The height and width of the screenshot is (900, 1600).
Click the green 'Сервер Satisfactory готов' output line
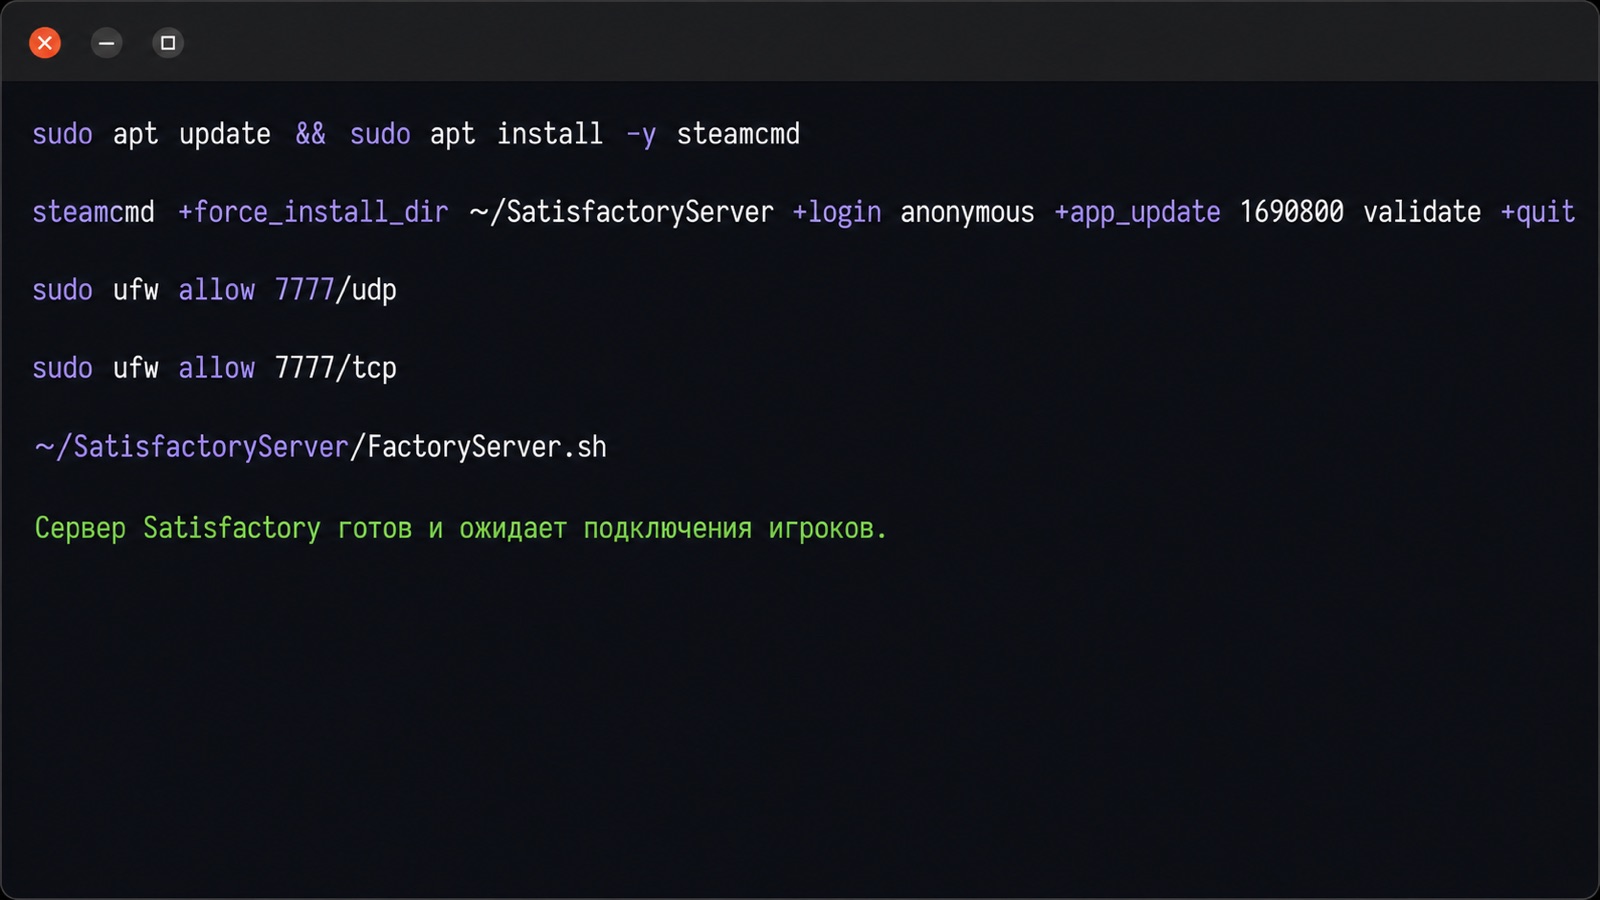(461, 528)
